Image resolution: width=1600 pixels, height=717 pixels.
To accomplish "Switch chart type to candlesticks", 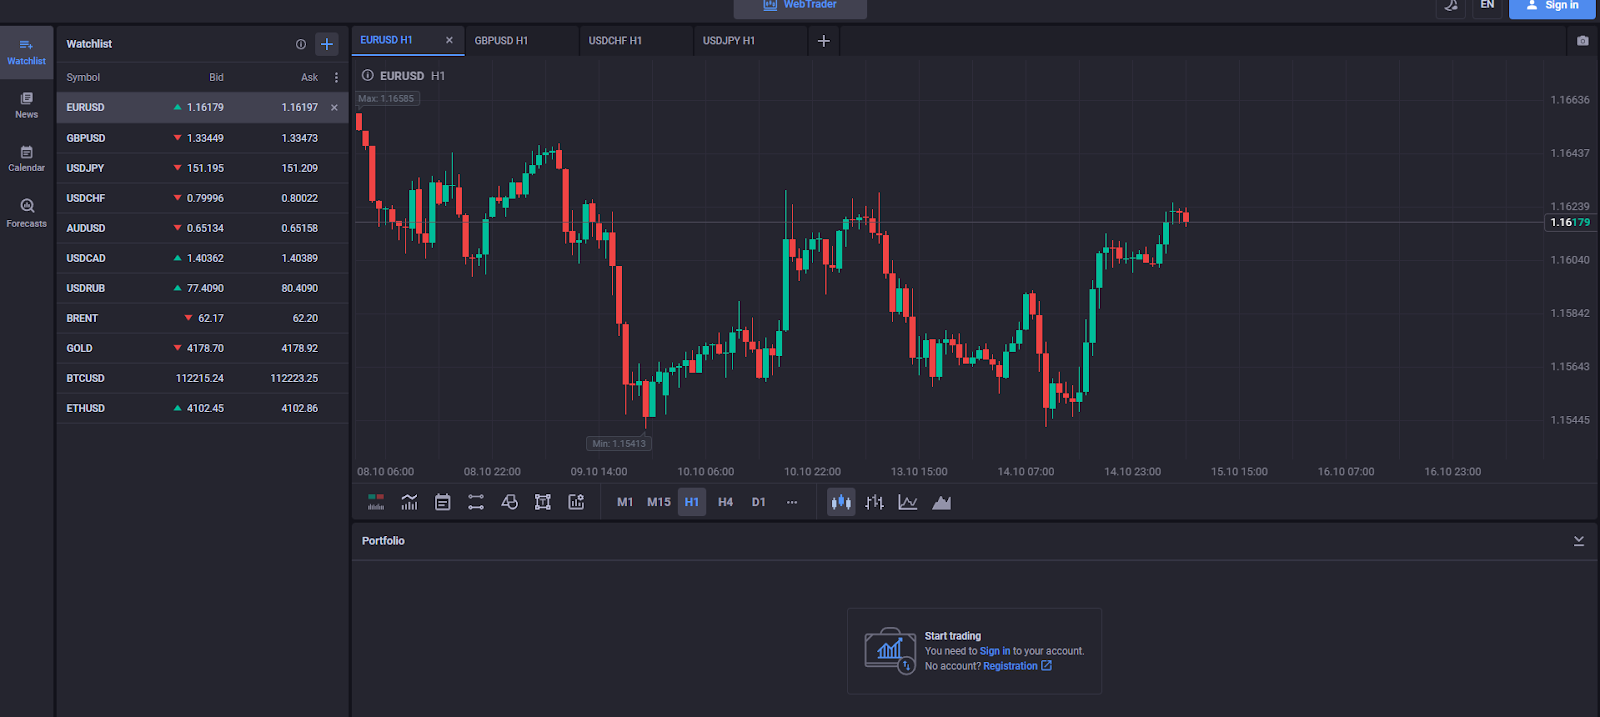I will click(x=841, y=502).
